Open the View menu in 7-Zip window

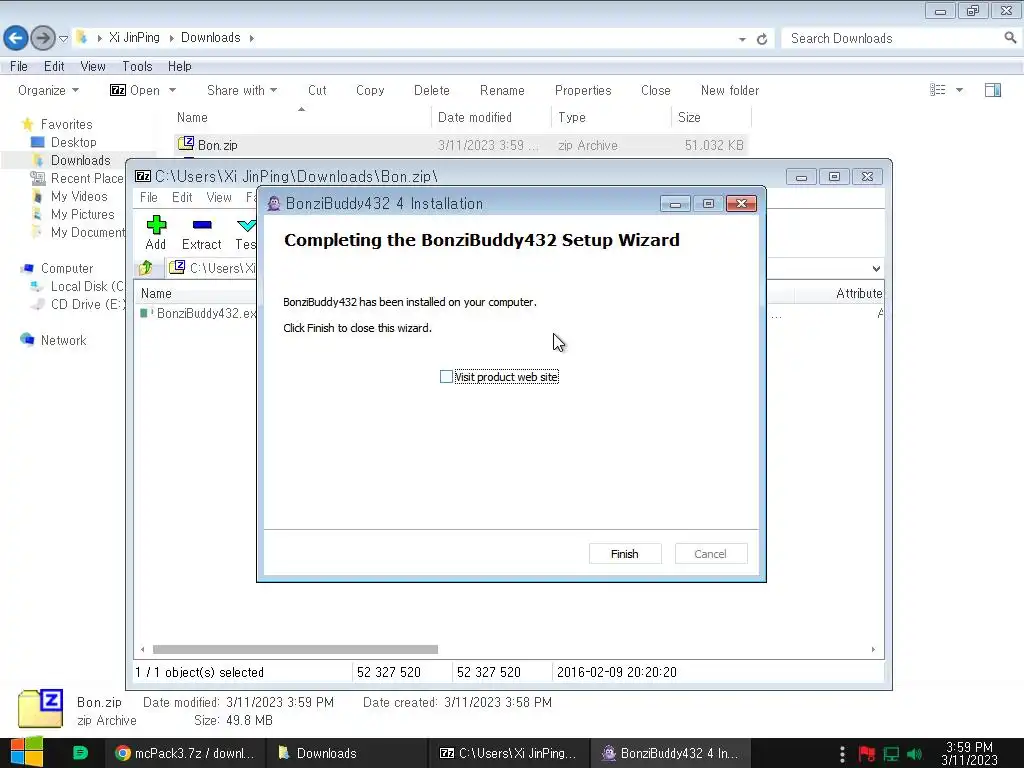tap(219, 197)
